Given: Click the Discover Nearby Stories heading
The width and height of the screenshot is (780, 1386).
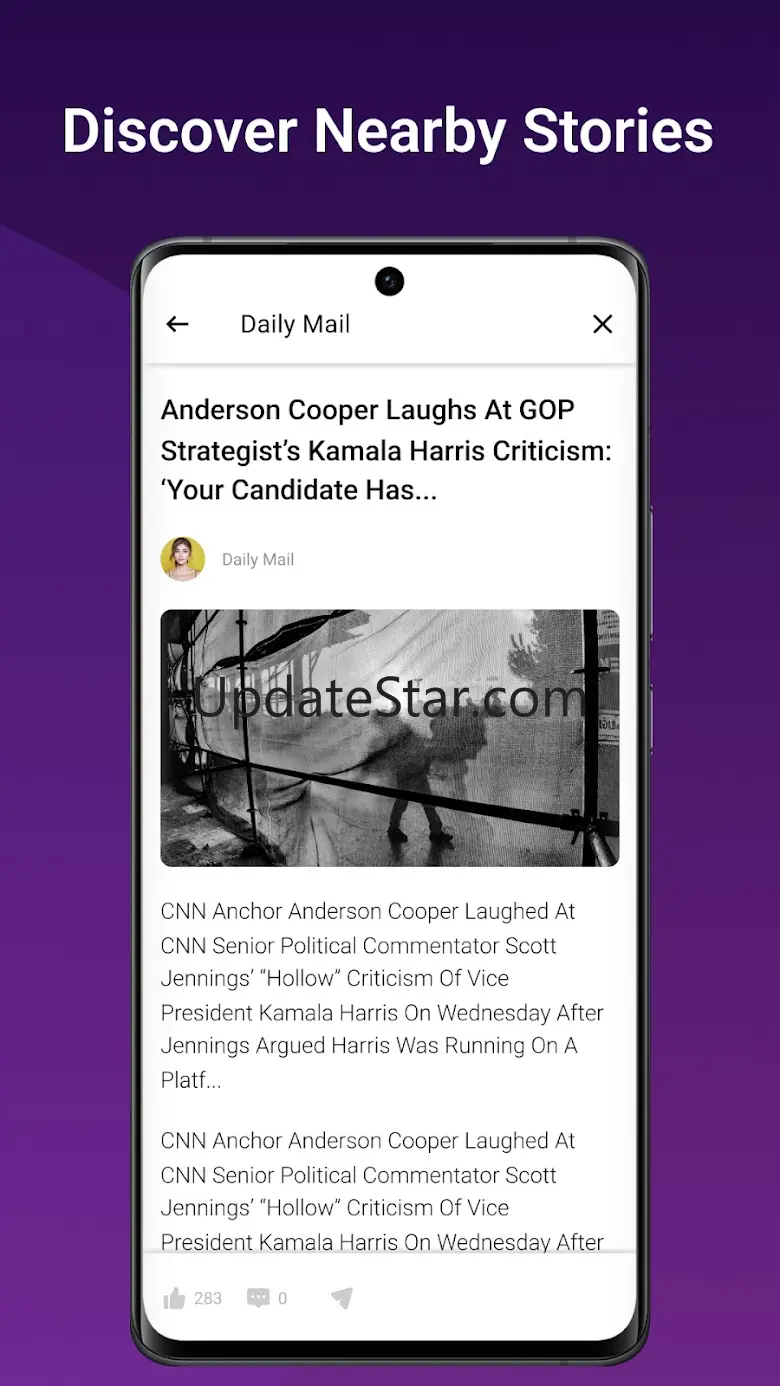Looking at the screenshot, I should coord(388,131).
